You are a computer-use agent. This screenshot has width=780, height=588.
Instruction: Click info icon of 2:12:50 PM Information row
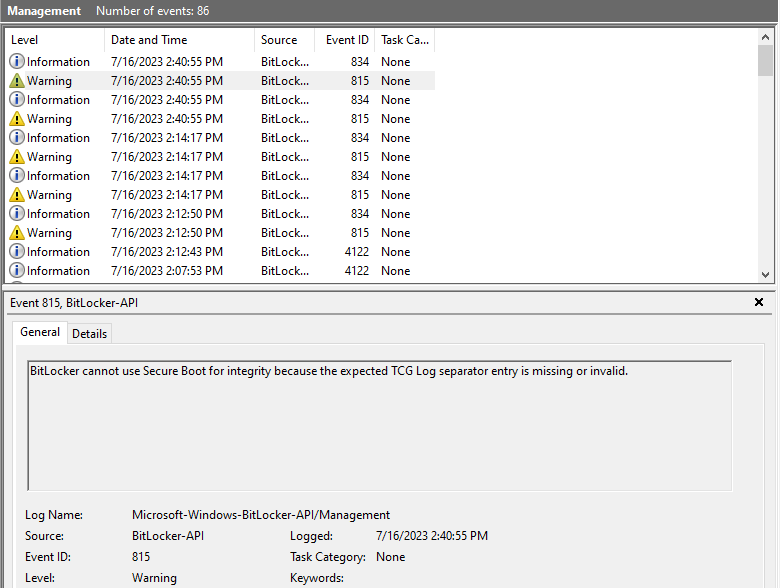coord(17,213)
